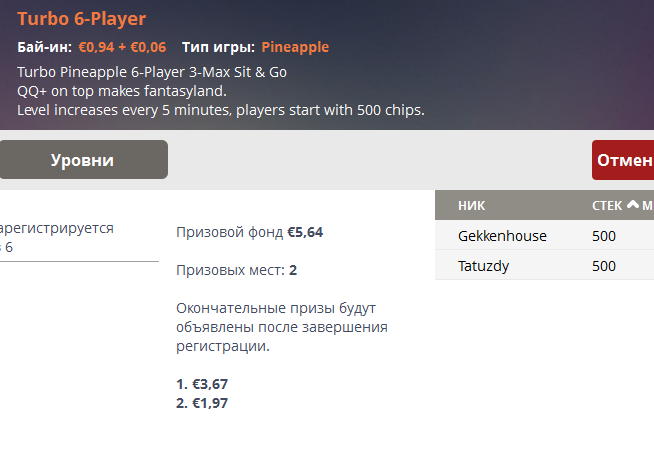
Task: Click Tatuzdy's 500 stack value
Action: (x=604, y=266)
